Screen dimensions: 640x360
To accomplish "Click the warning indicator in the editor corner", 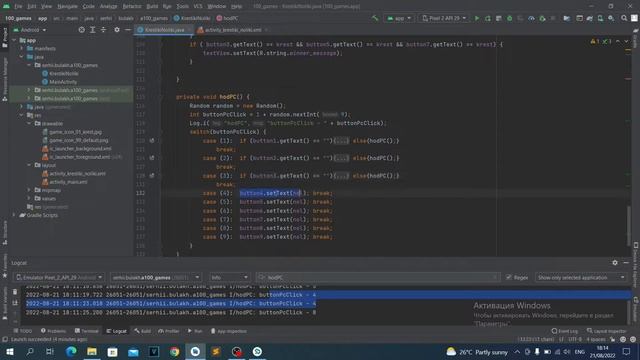I will coord(595,41).
